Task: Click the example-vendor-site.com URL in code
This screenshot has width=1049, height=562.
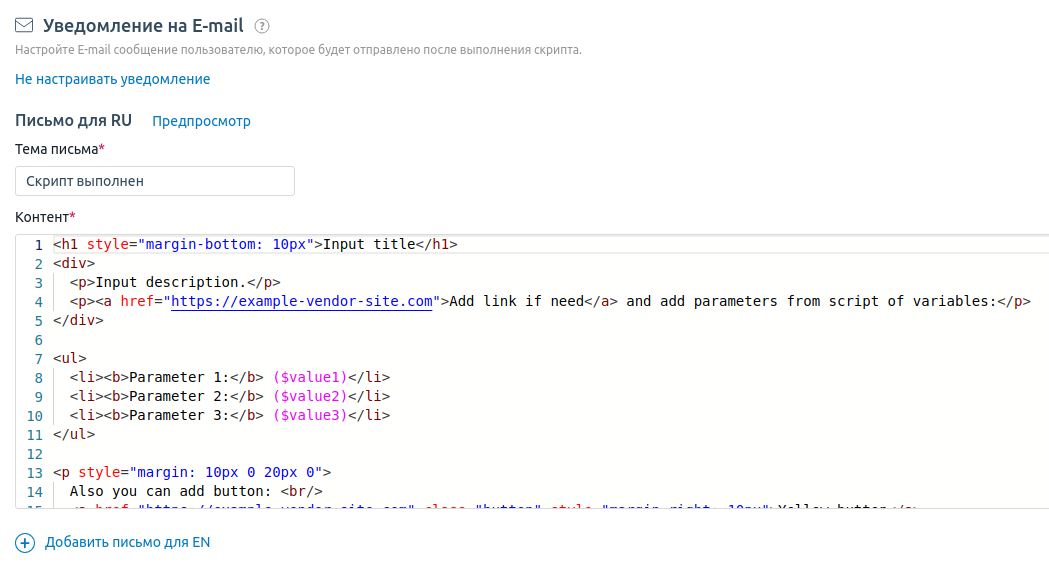Action: pyautogui.click(x=302, y=301)
